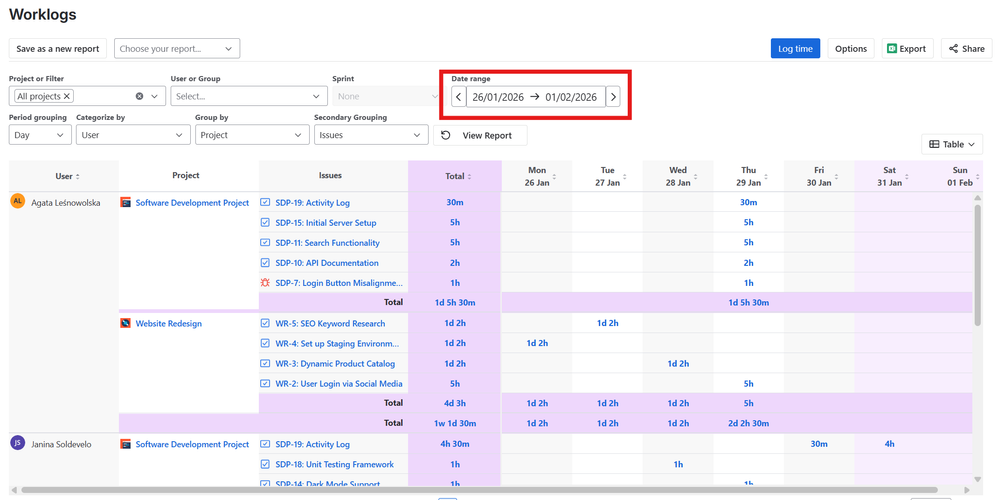Click the next date range arrow
The image size is (998, 500).
tap(613, 97)
